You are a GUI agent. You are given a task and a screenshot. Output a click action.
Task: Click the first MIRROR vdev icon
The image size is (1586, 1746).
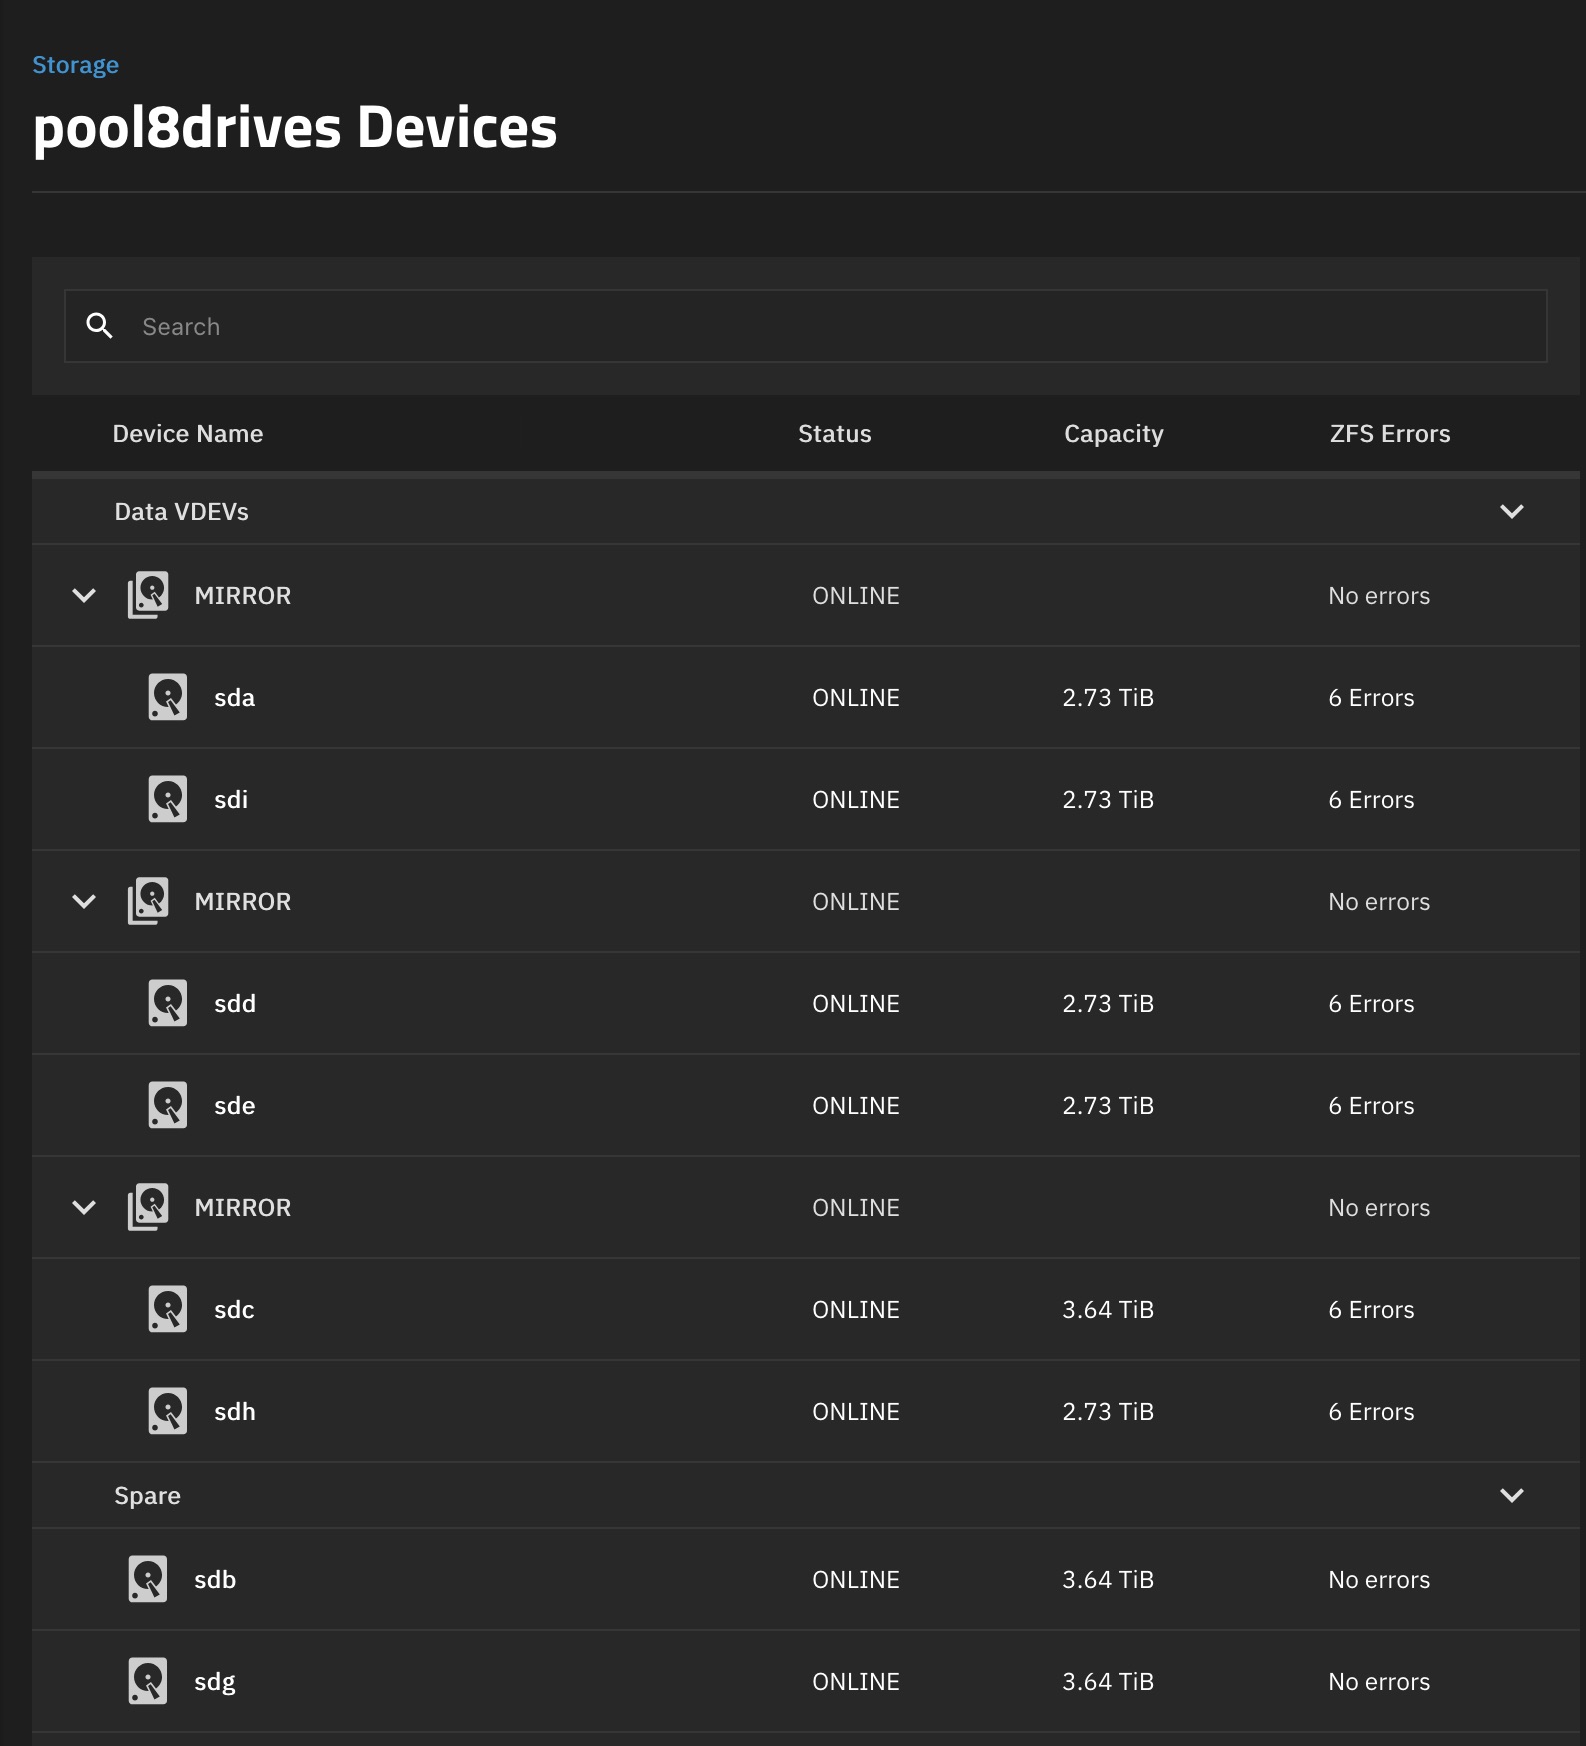point(148,595)
